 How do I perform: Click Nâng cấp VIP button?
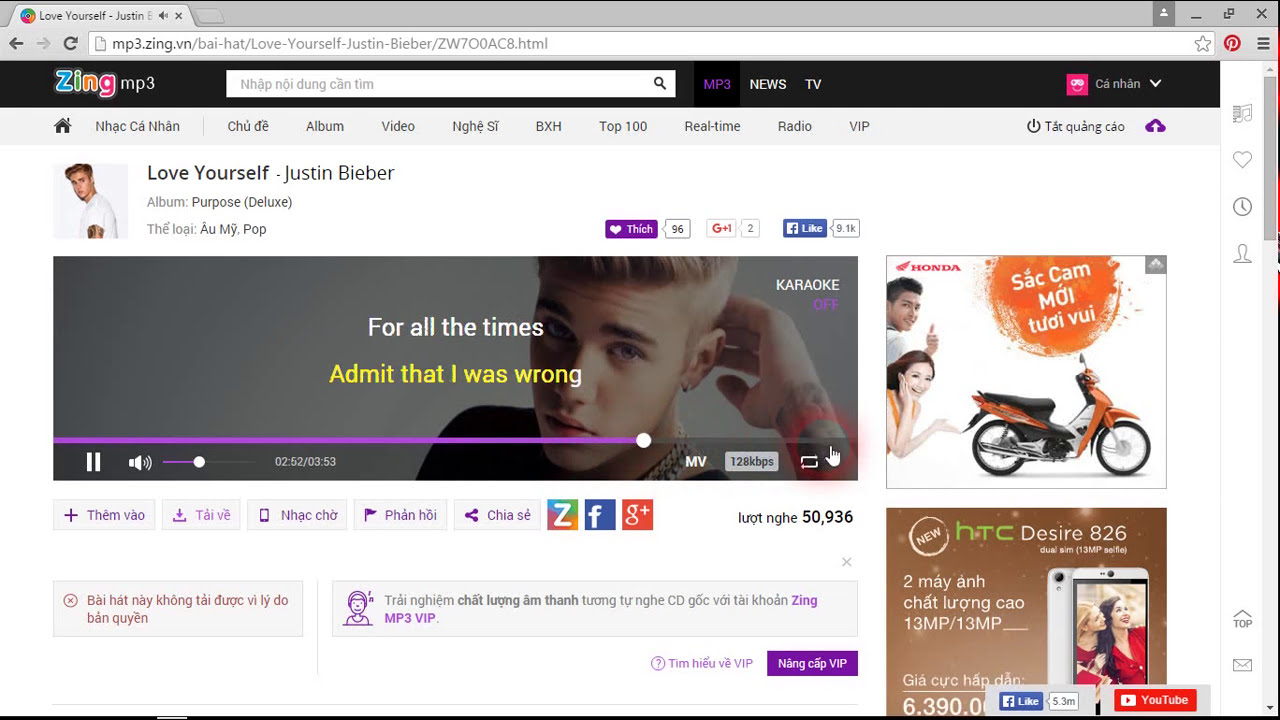click(812, 664)
